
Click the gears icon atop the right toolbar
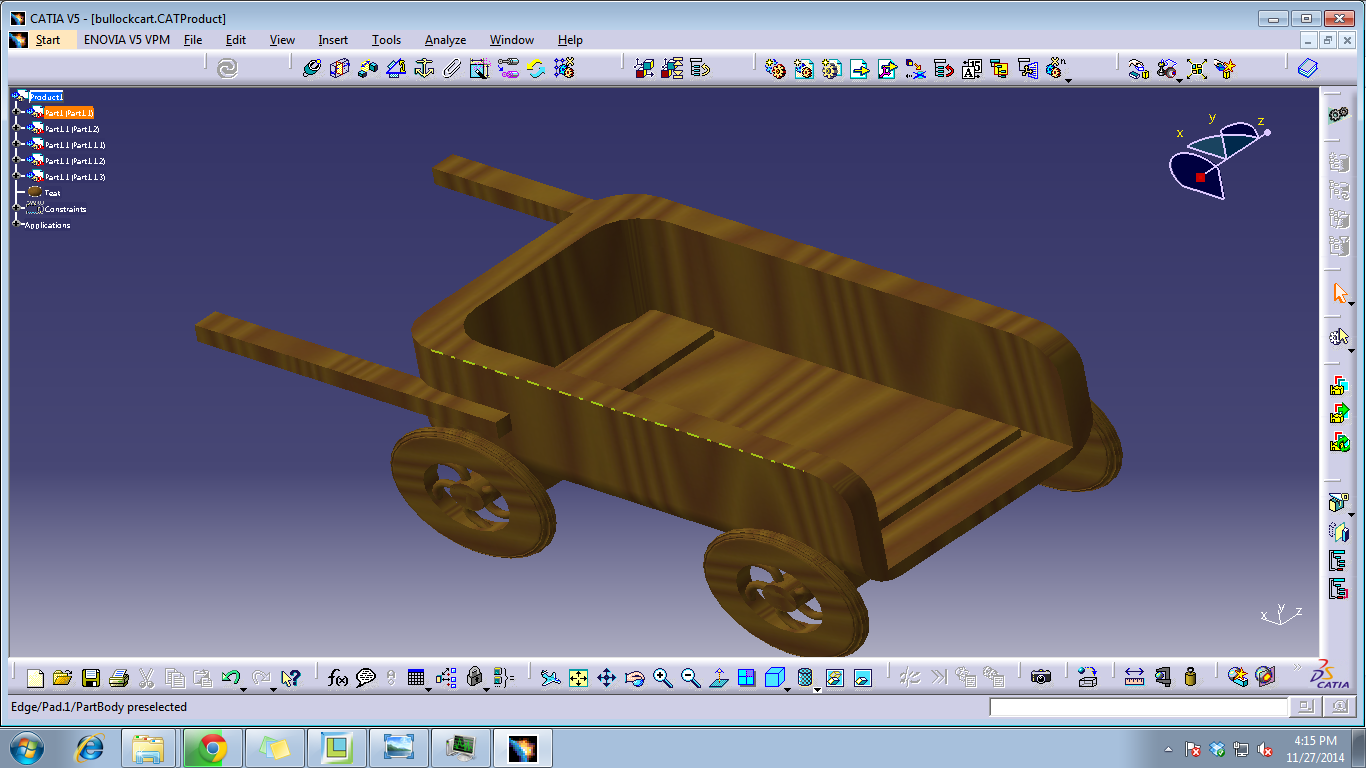[x=1339, y=115]
